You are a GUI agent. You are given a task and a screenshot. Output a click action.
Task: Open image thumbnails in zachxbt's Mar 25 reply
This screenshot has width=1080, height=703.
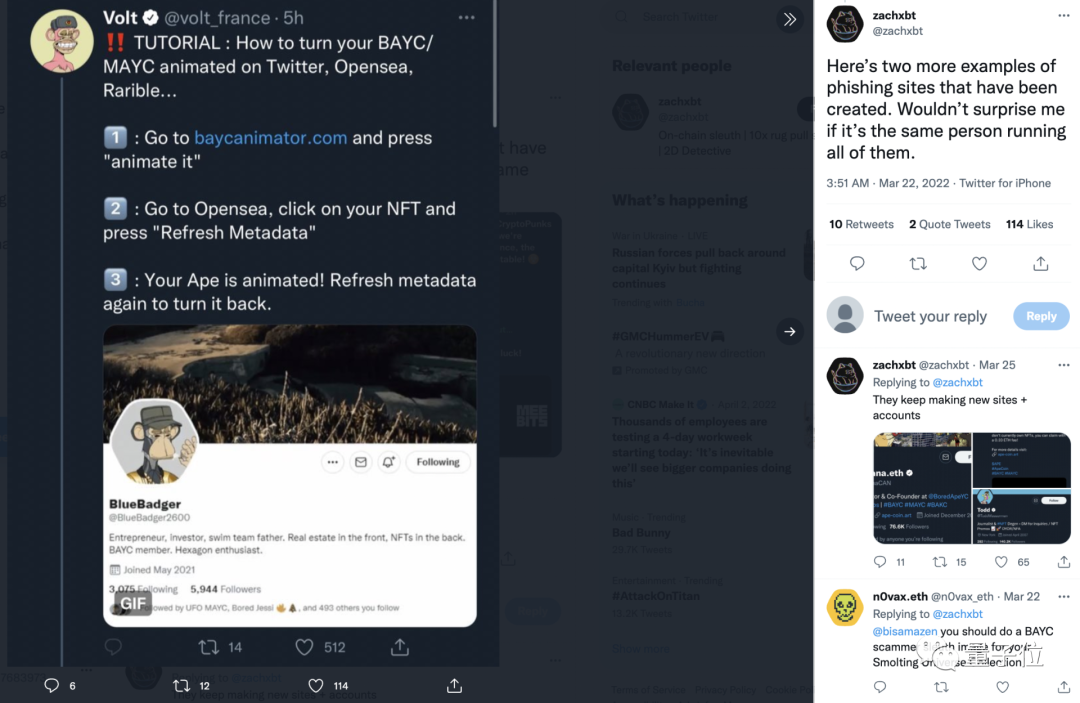(971, 488)
